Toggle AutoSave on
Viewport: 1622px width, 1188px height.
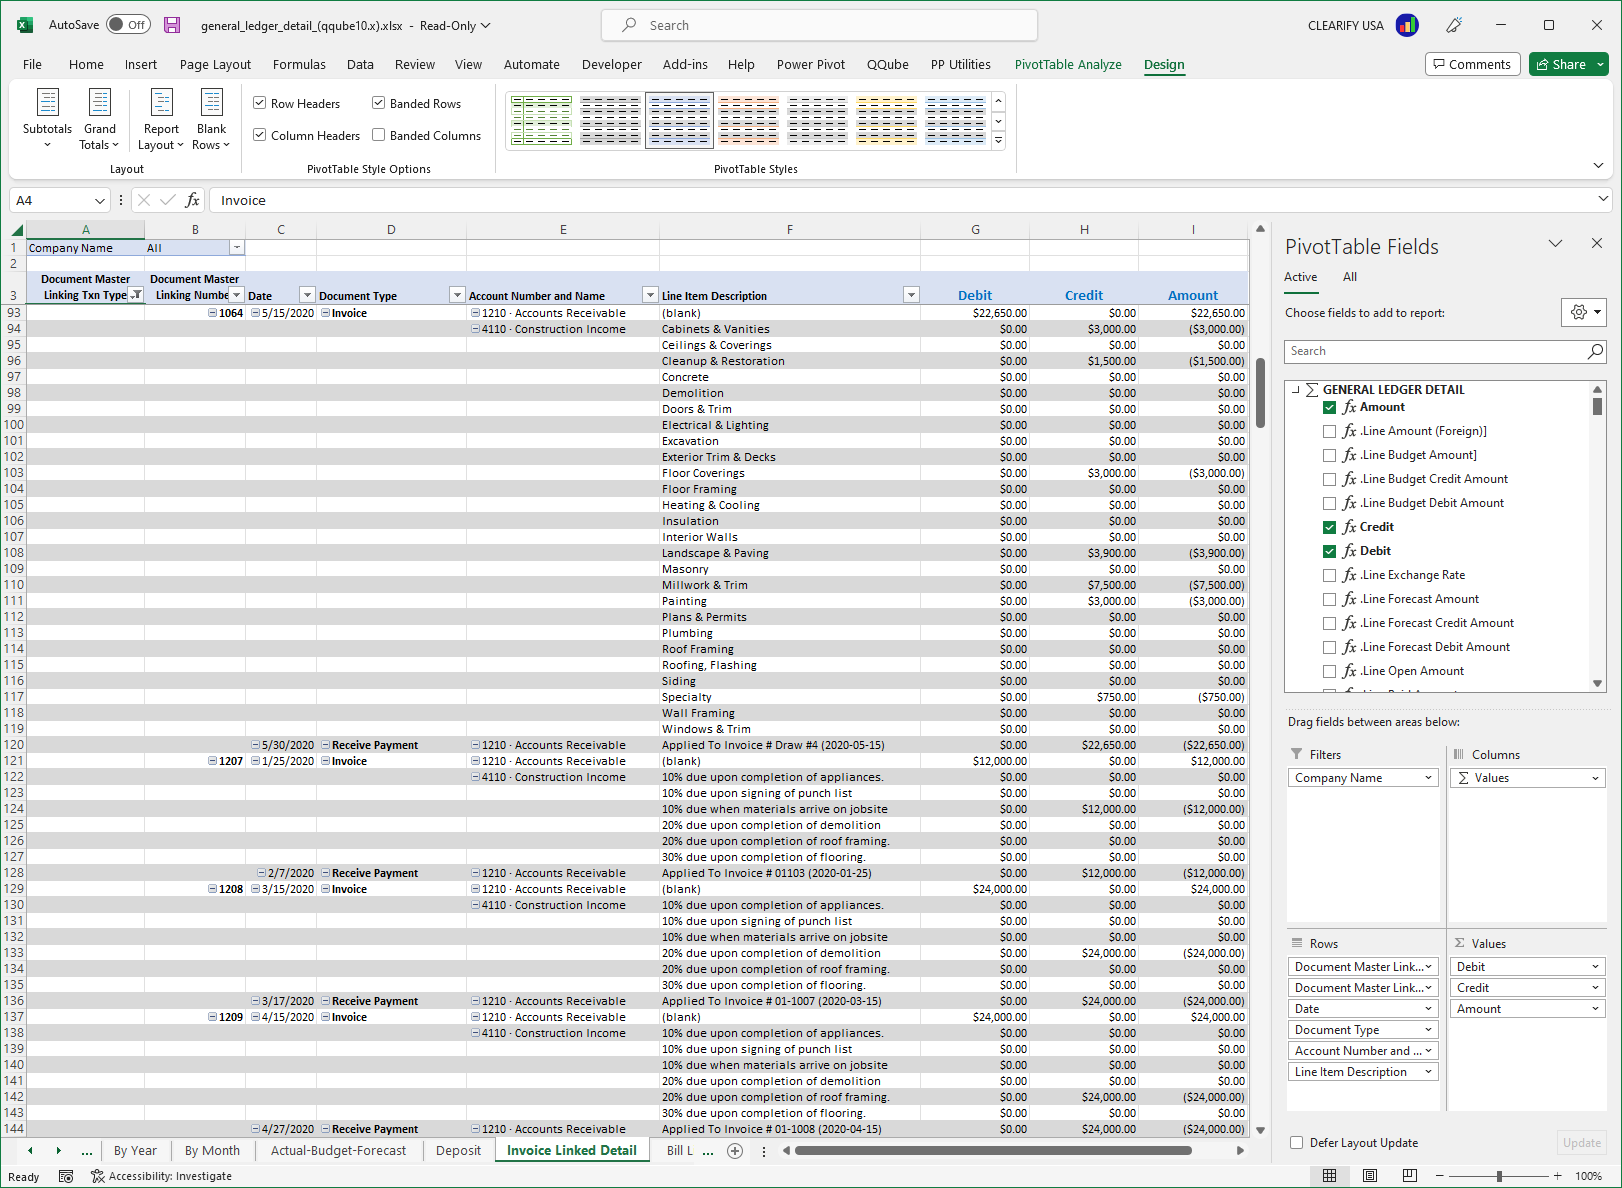[x=128, y=24]
